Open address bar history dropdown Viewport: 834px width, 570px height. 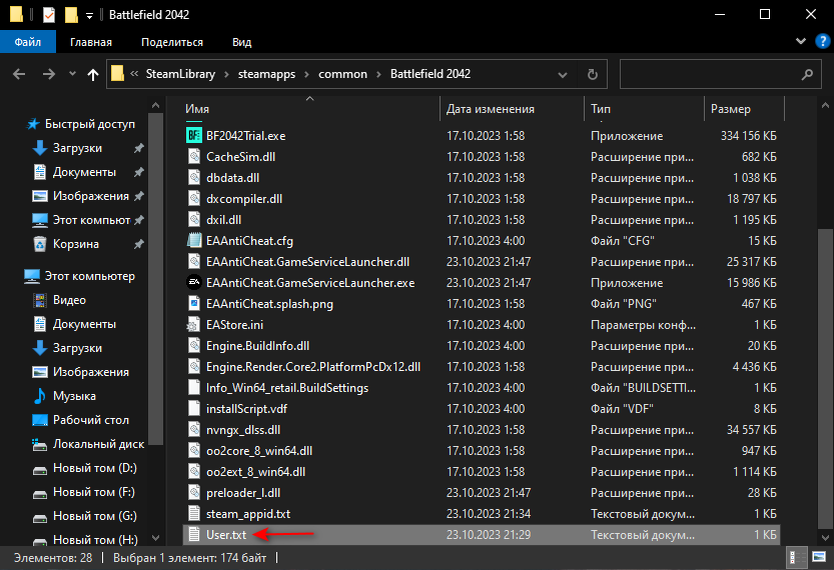click(x=562, y=74)
